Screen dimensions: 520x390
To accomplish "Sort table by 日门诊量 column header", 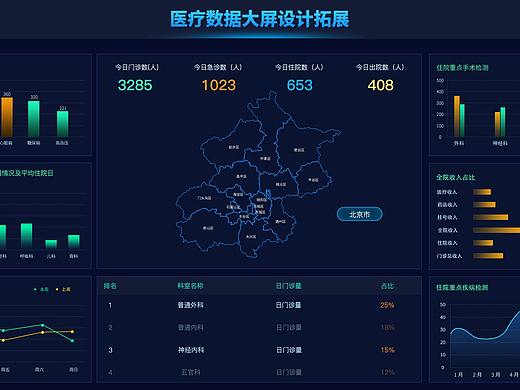I will 289,286.
